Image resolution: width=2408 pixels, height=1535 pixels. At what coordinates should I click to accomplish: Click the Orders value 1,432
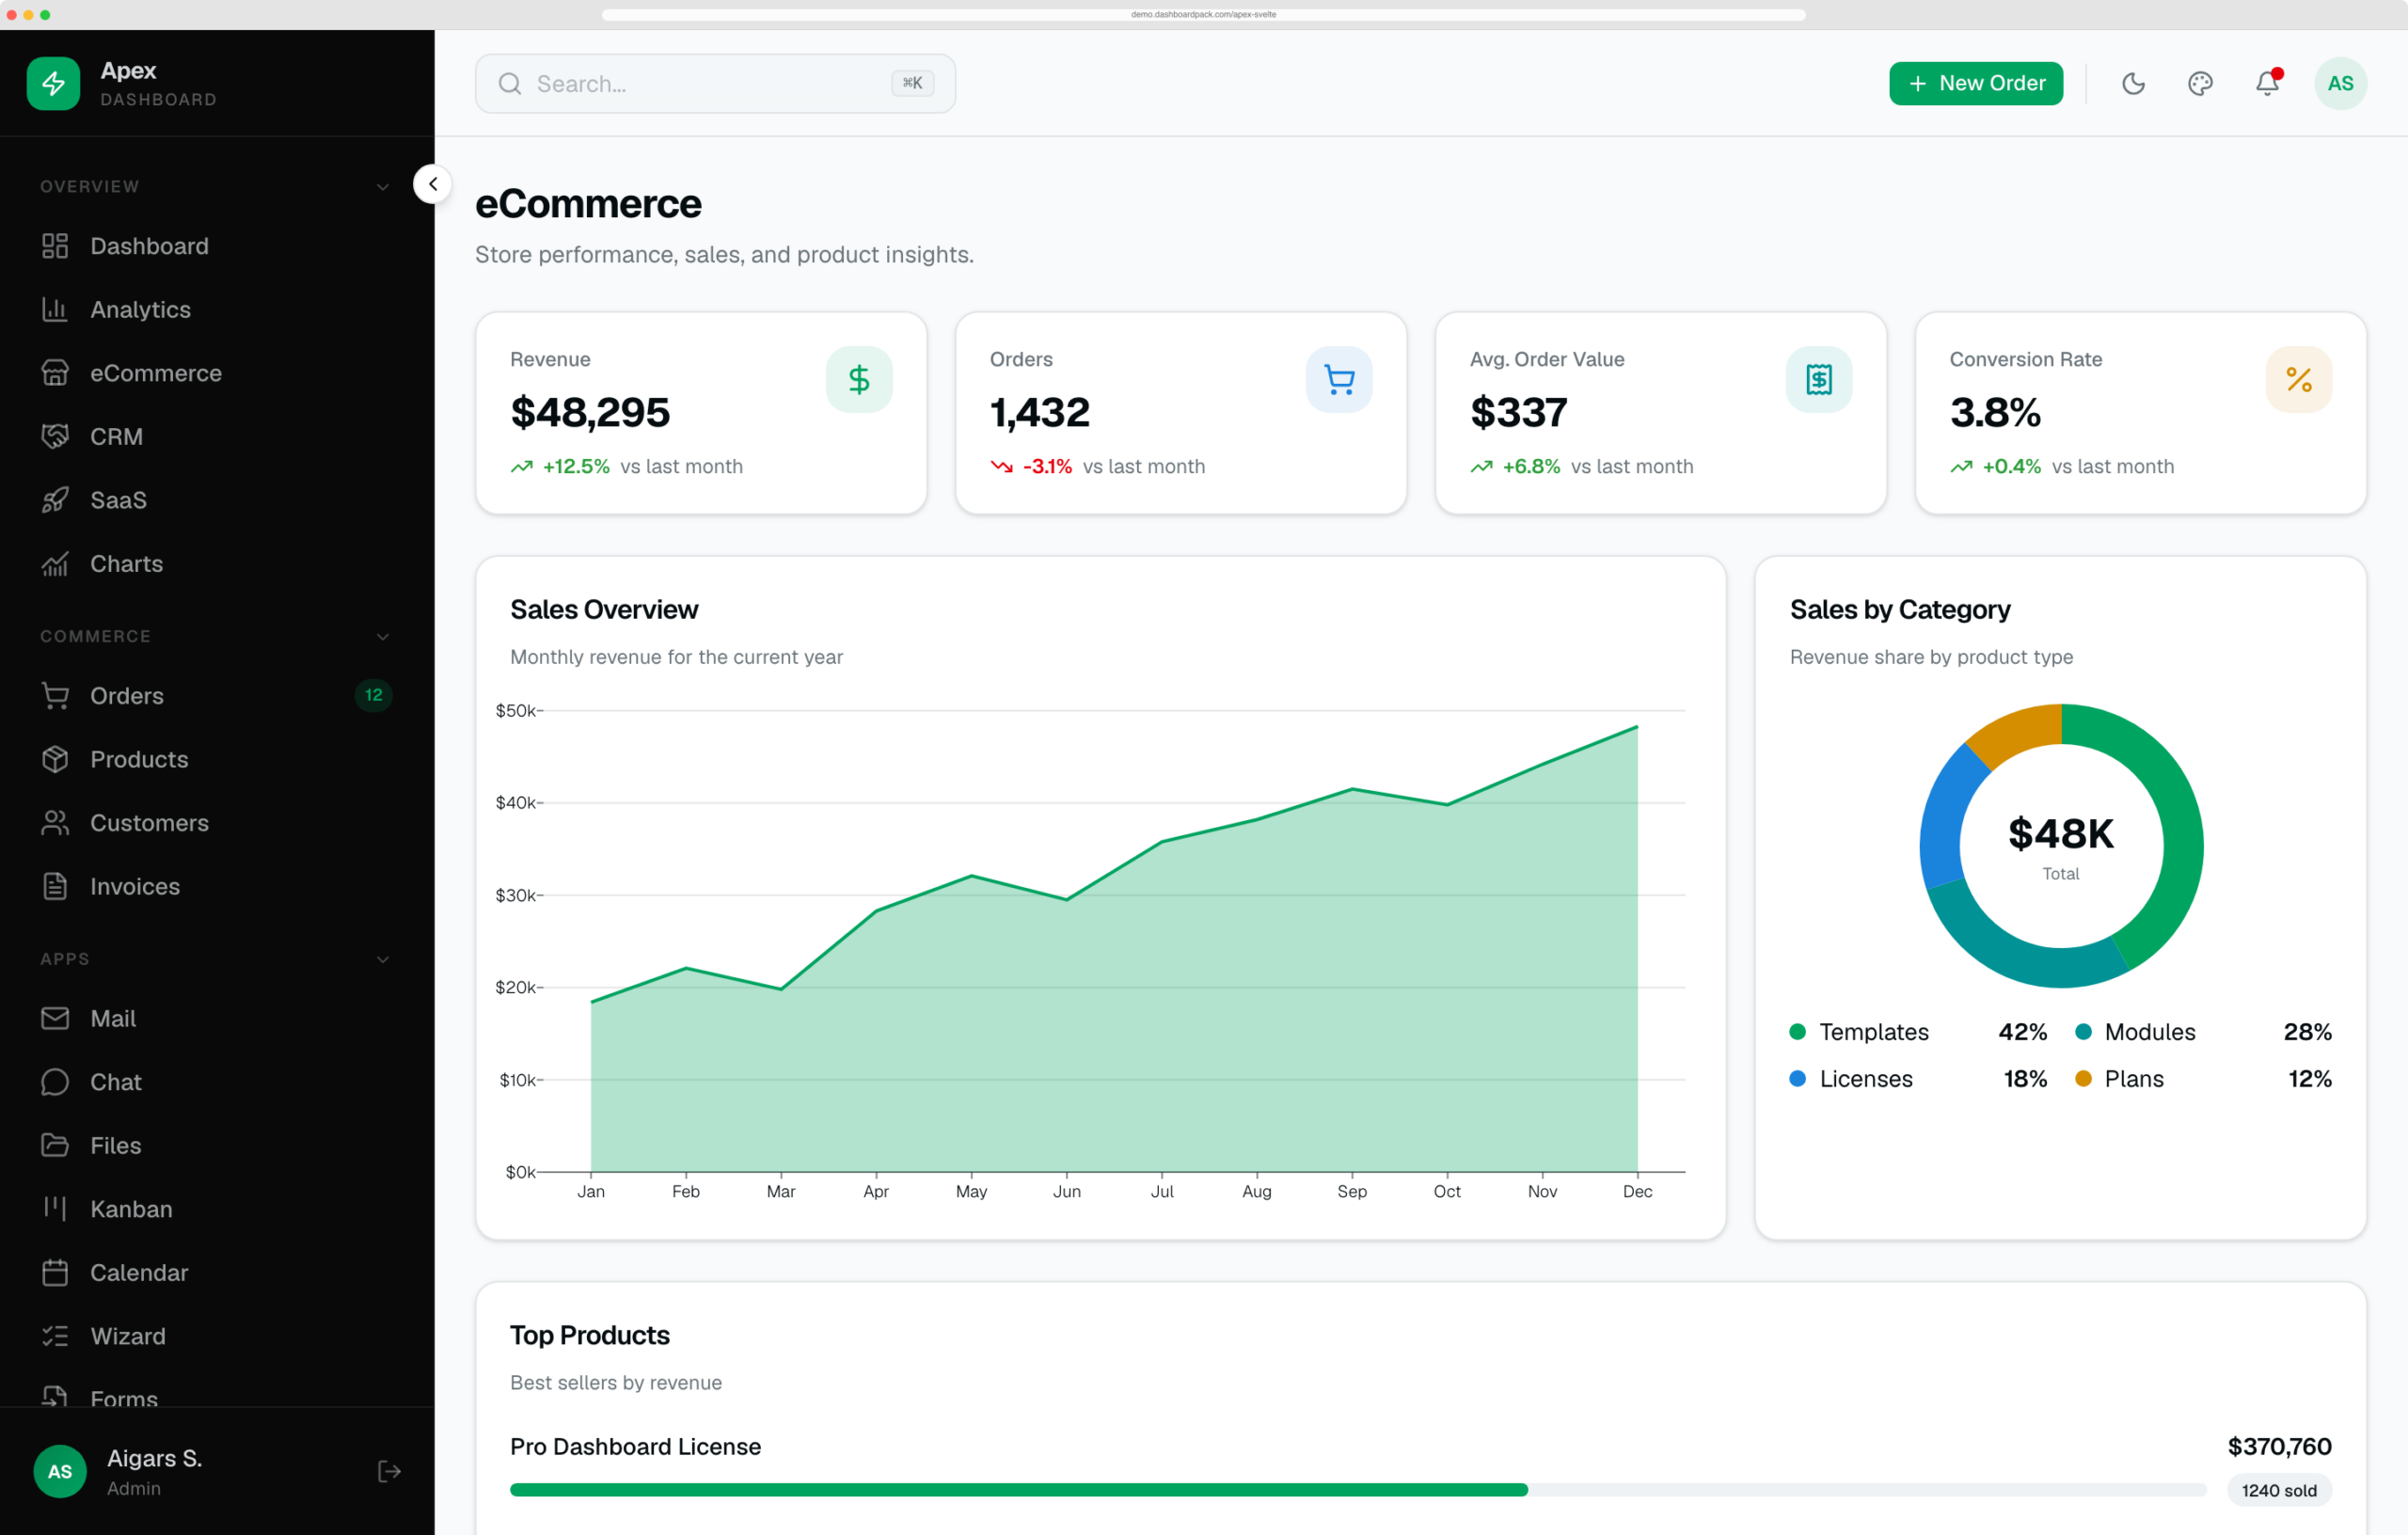tap(1040, 413)
